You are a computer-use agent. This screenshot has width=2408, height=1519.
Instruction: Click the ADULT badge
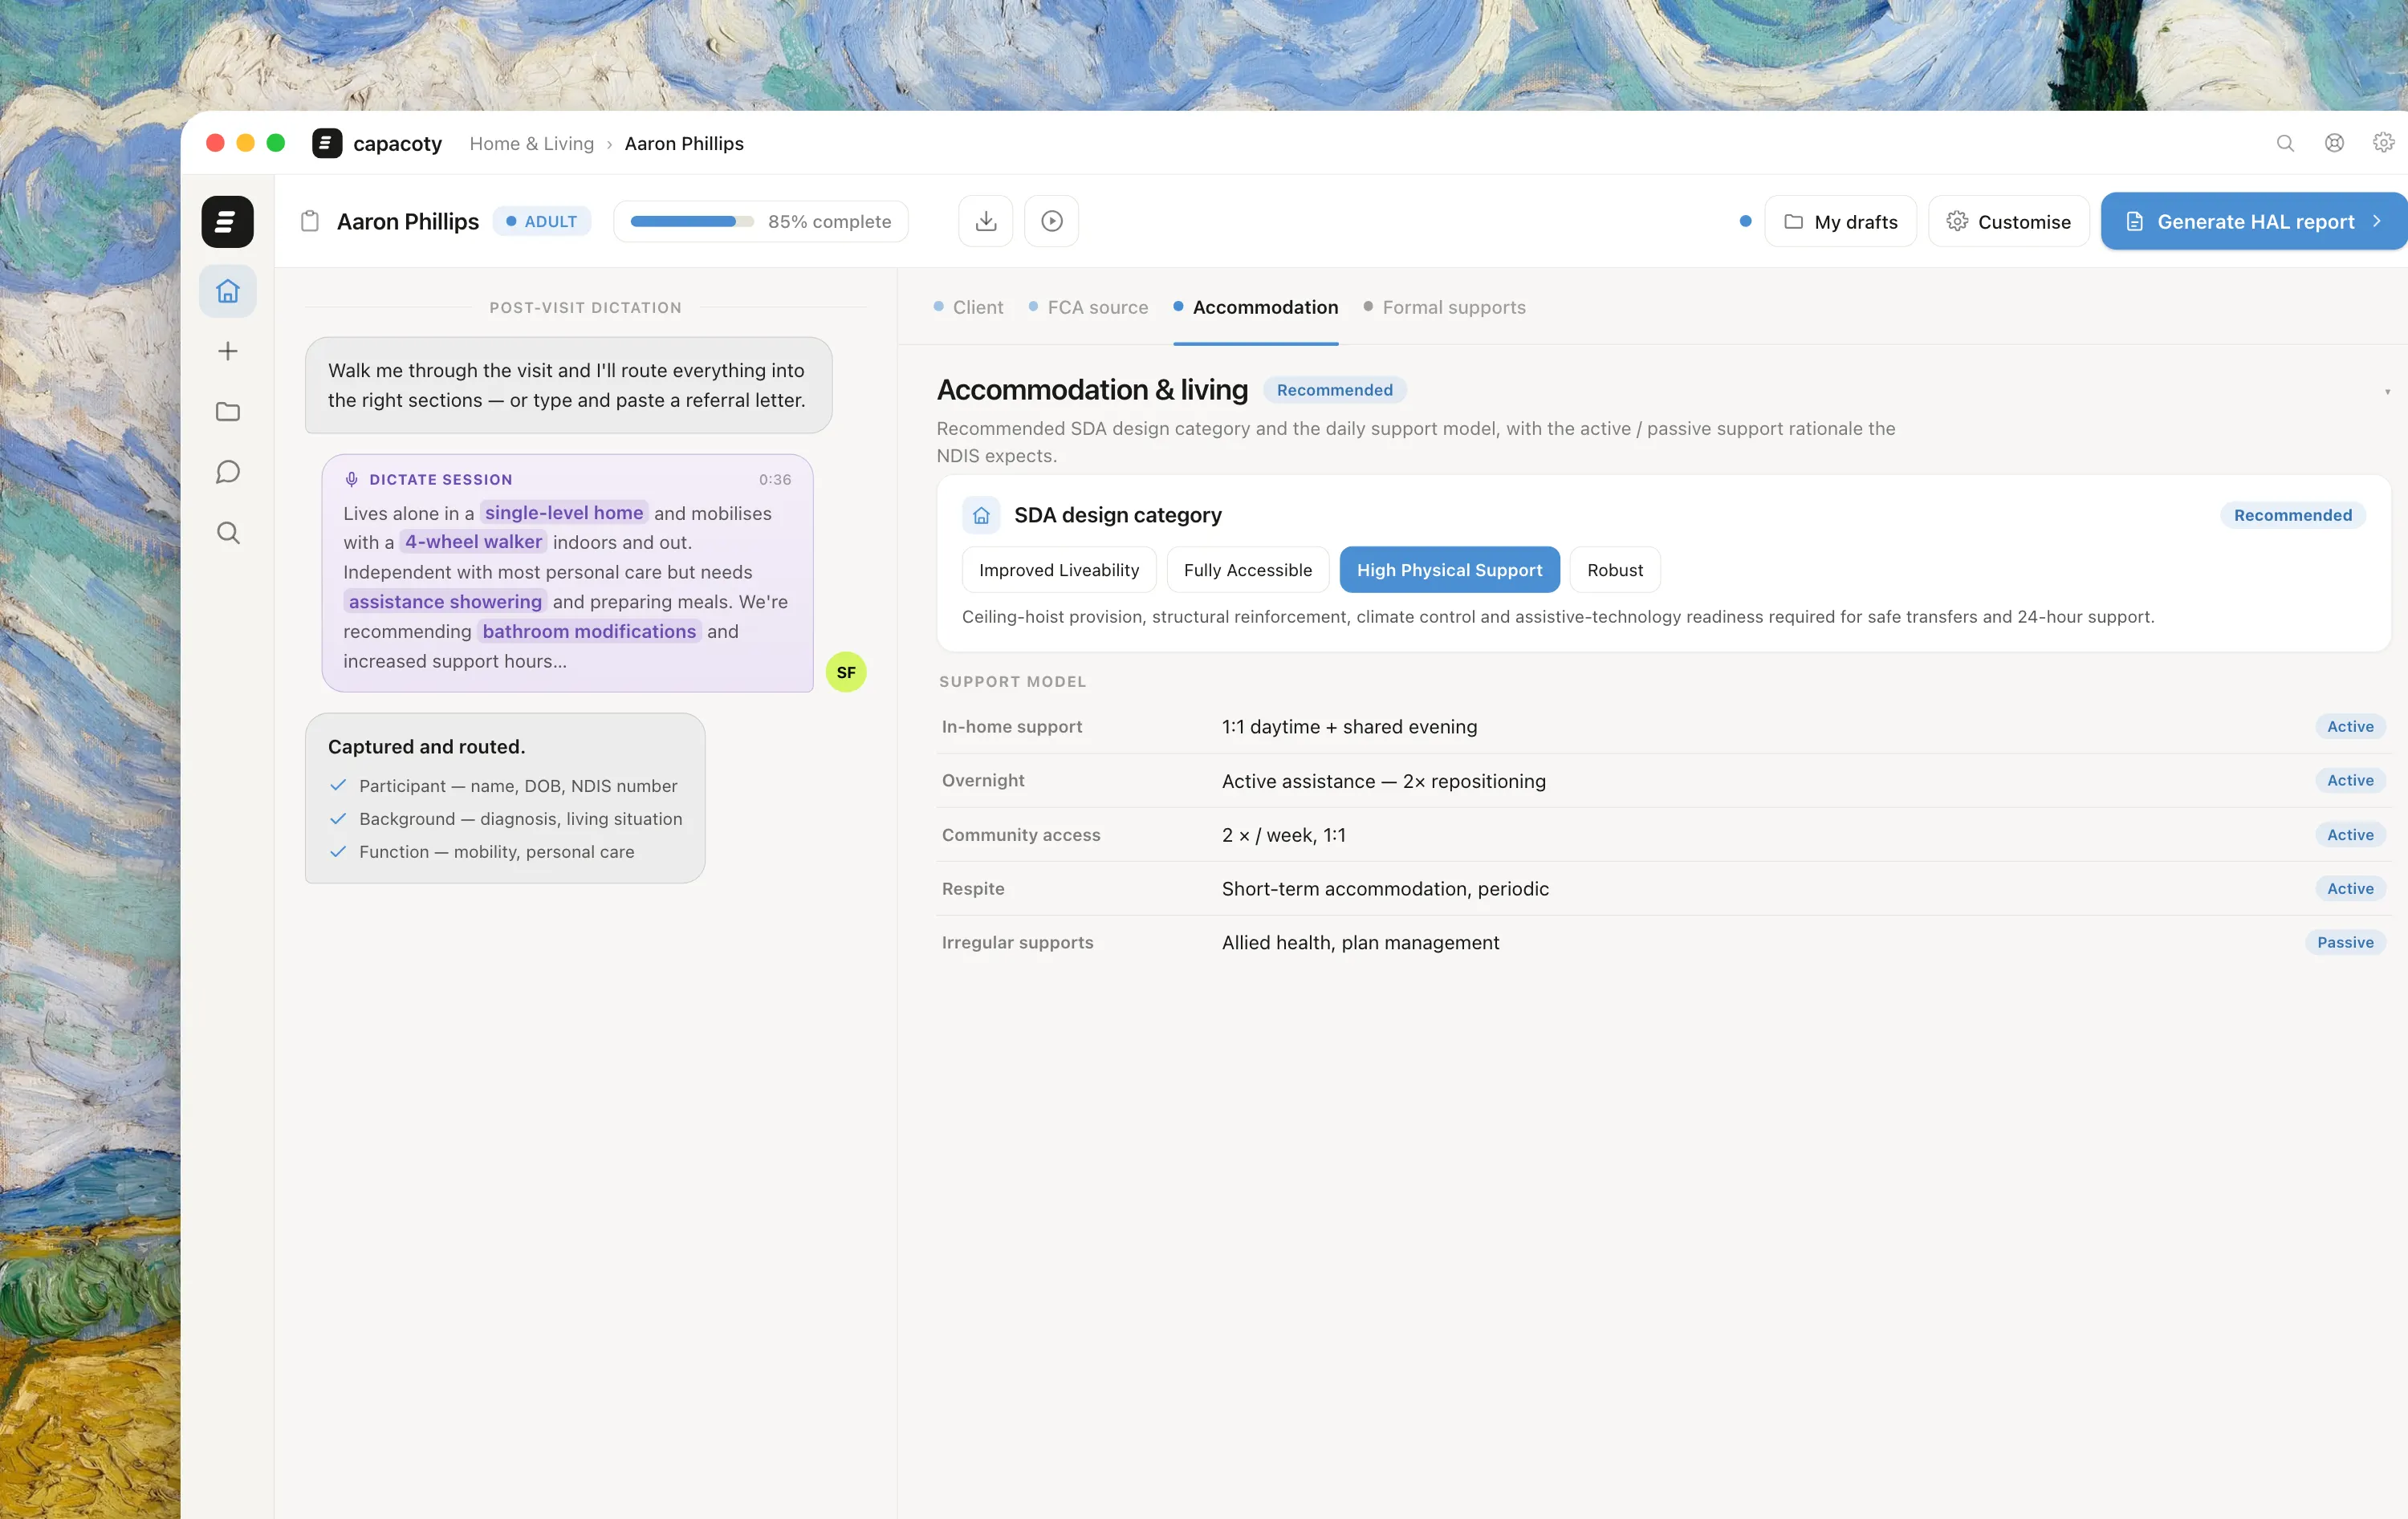point(542,221)
